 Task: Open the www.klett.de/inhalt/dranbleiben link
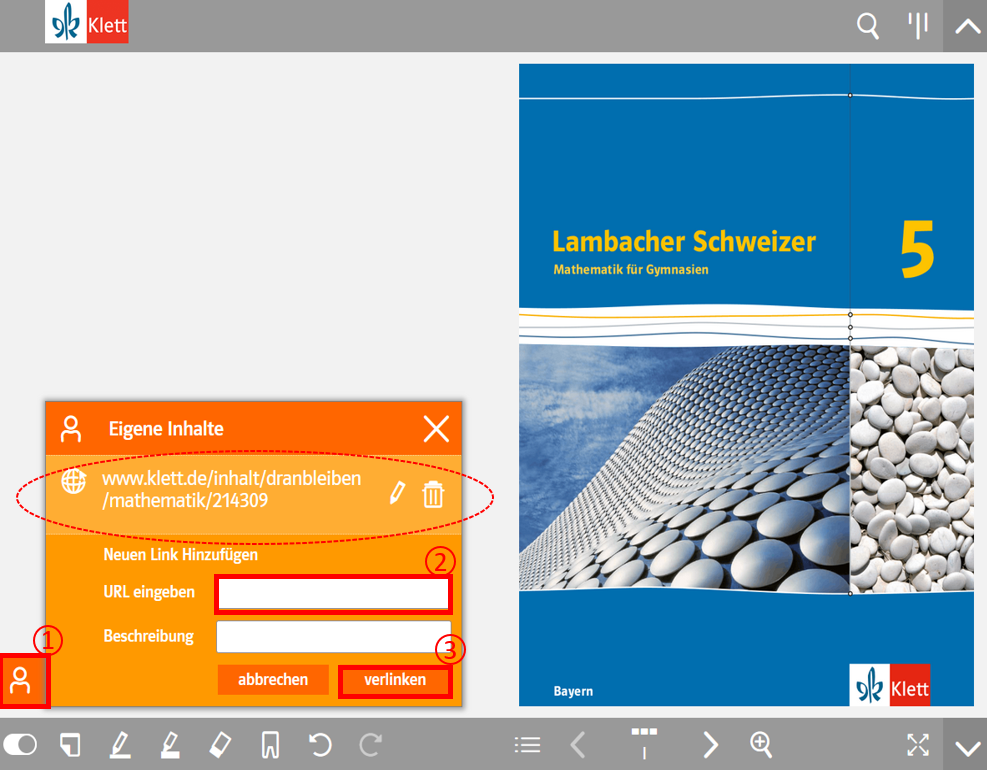(232, 489)
